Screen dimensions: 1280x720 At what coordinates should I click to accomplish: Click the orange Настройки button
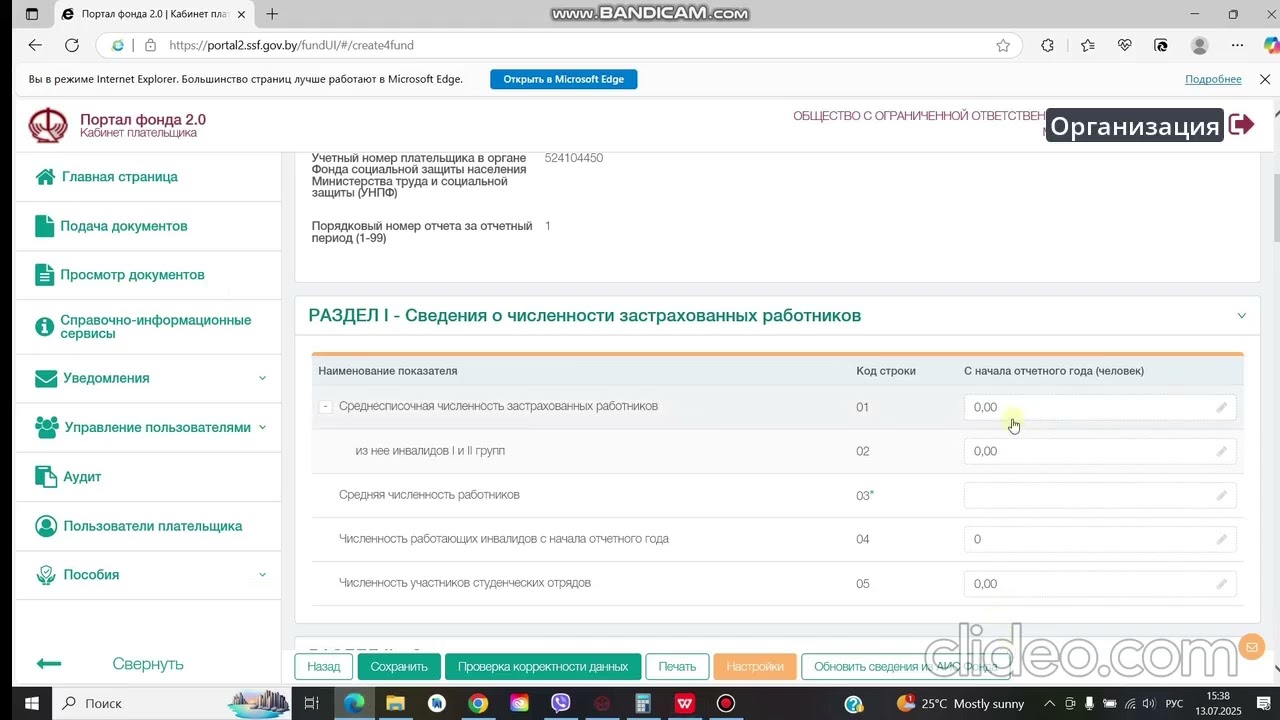click(755, 667)
